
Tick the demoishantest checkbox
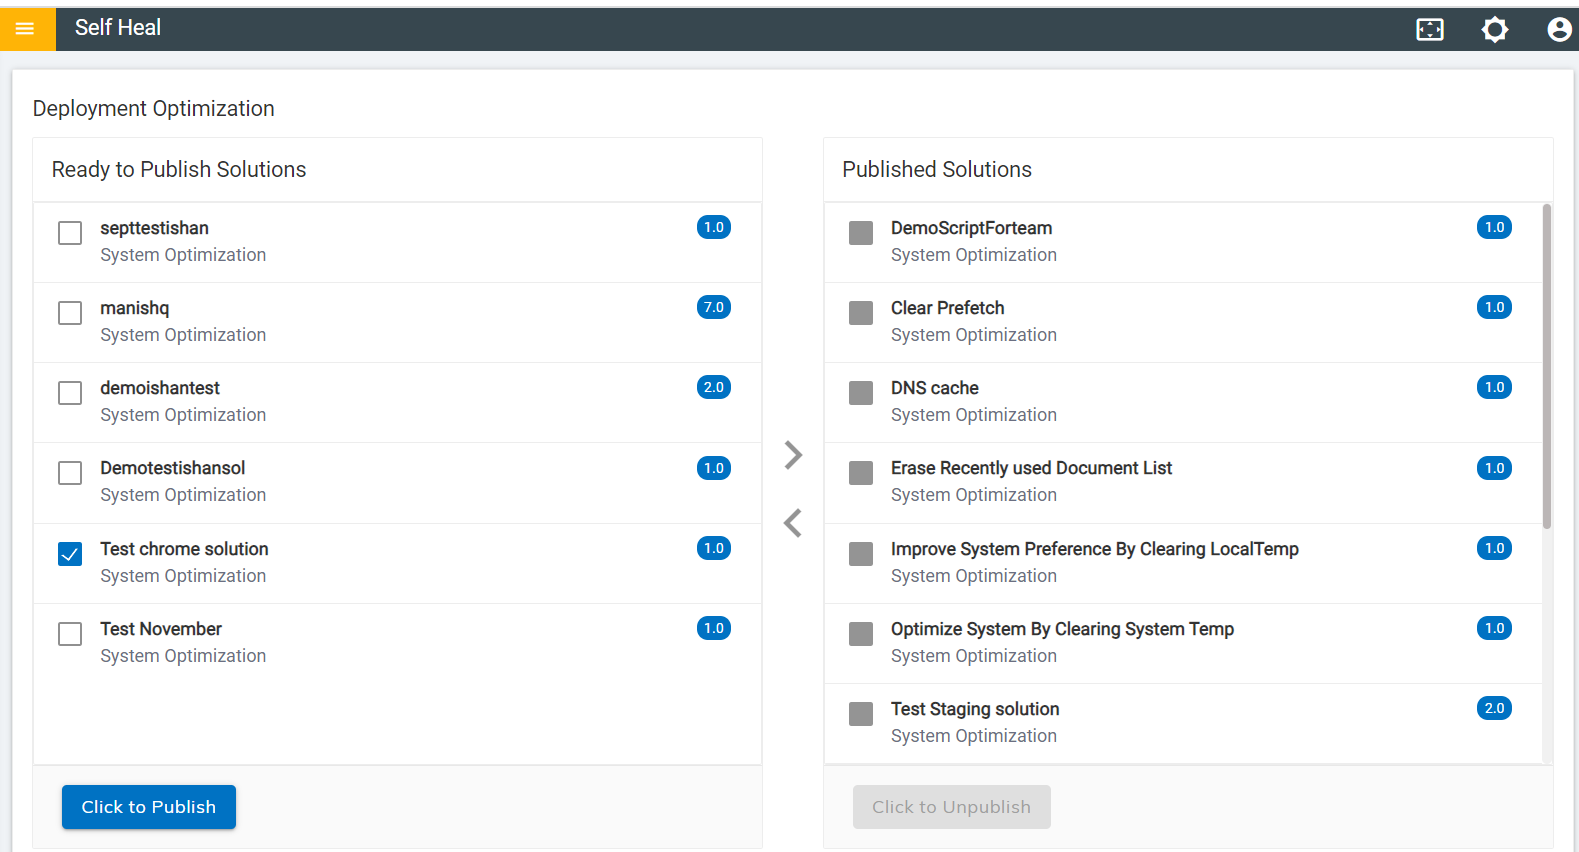point(70,393)
